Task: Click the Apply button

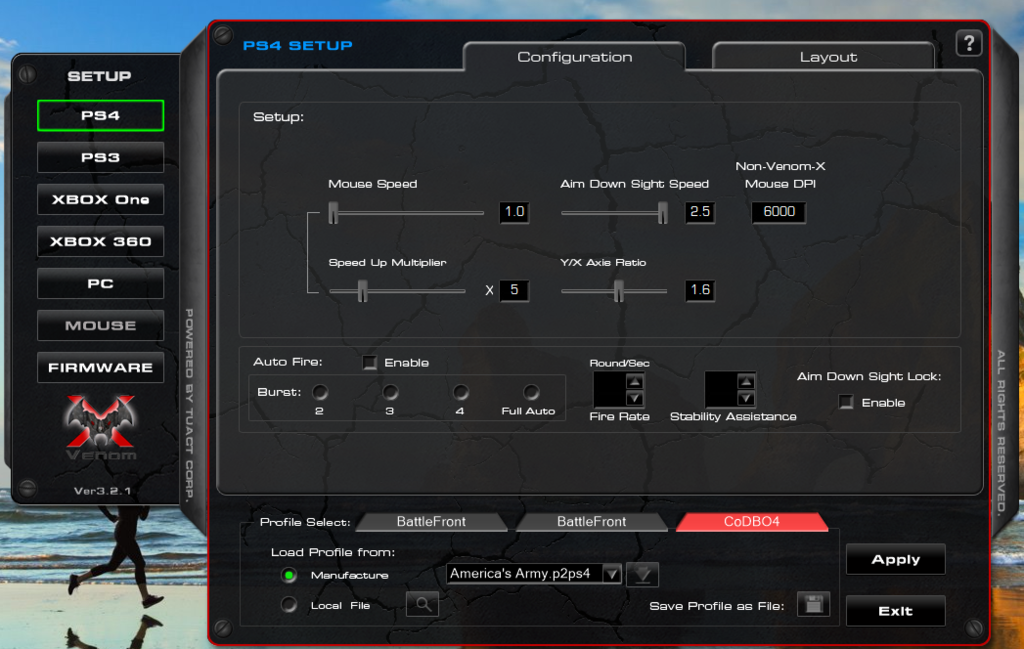Action: [x=895, y=560]
